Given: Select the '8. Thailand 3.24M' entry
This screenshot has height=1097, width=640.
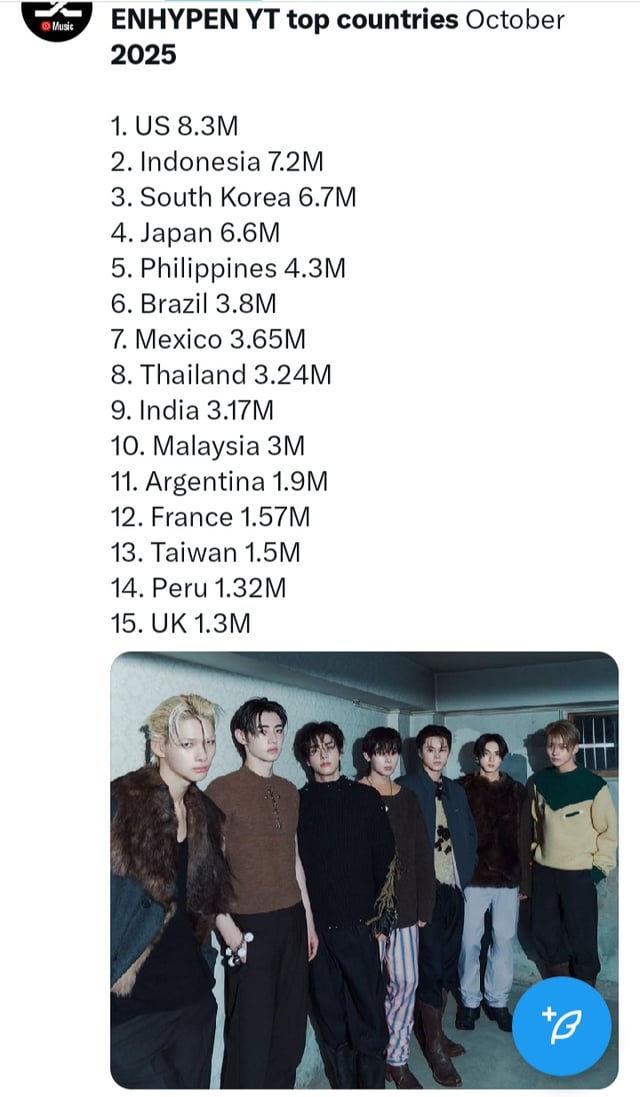Looking at the screenshot, I should [221, 375].
